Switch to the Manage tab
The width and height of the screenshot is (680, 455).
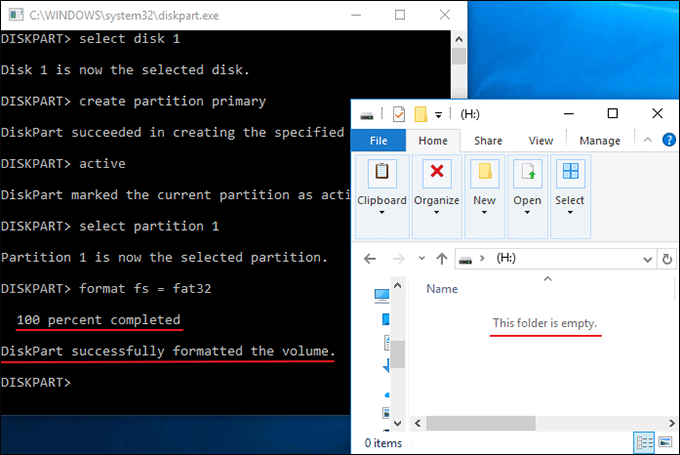point(600,141)
